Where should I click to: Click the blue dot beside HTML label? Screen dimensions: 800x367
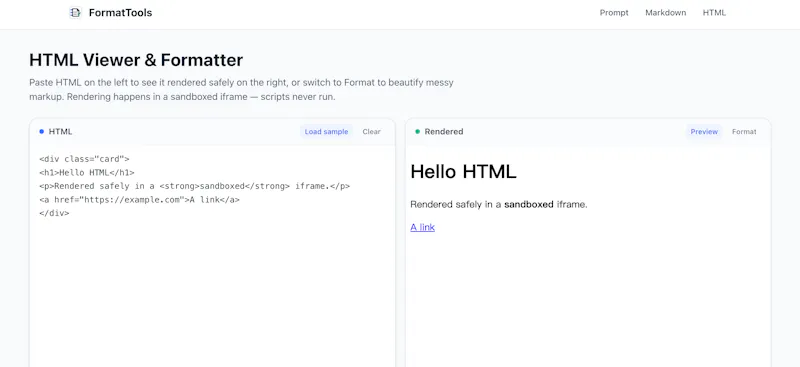(41, 132)
